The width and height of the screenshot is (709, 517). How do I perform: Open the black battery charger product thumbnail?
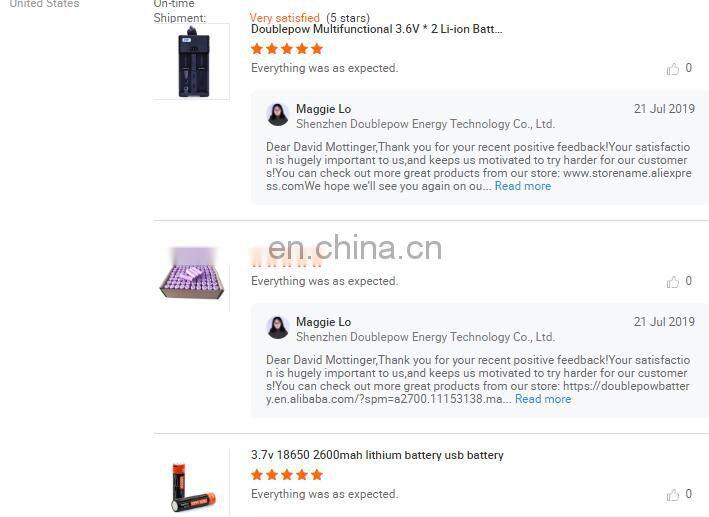pyautogui.click(x=194, y=62)
